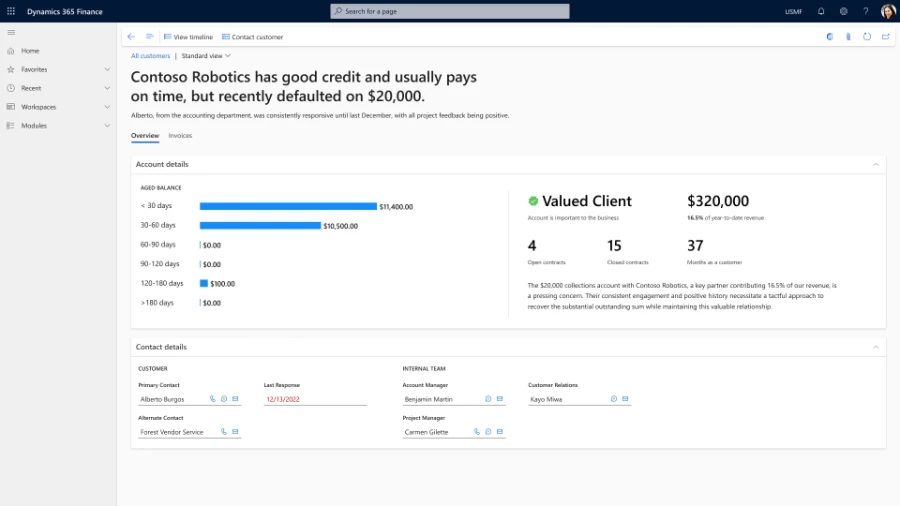Email Forest Vendor Service contact
Viewport: 900px width, 506px height.
pyautogui.click(x=235, y=432)
